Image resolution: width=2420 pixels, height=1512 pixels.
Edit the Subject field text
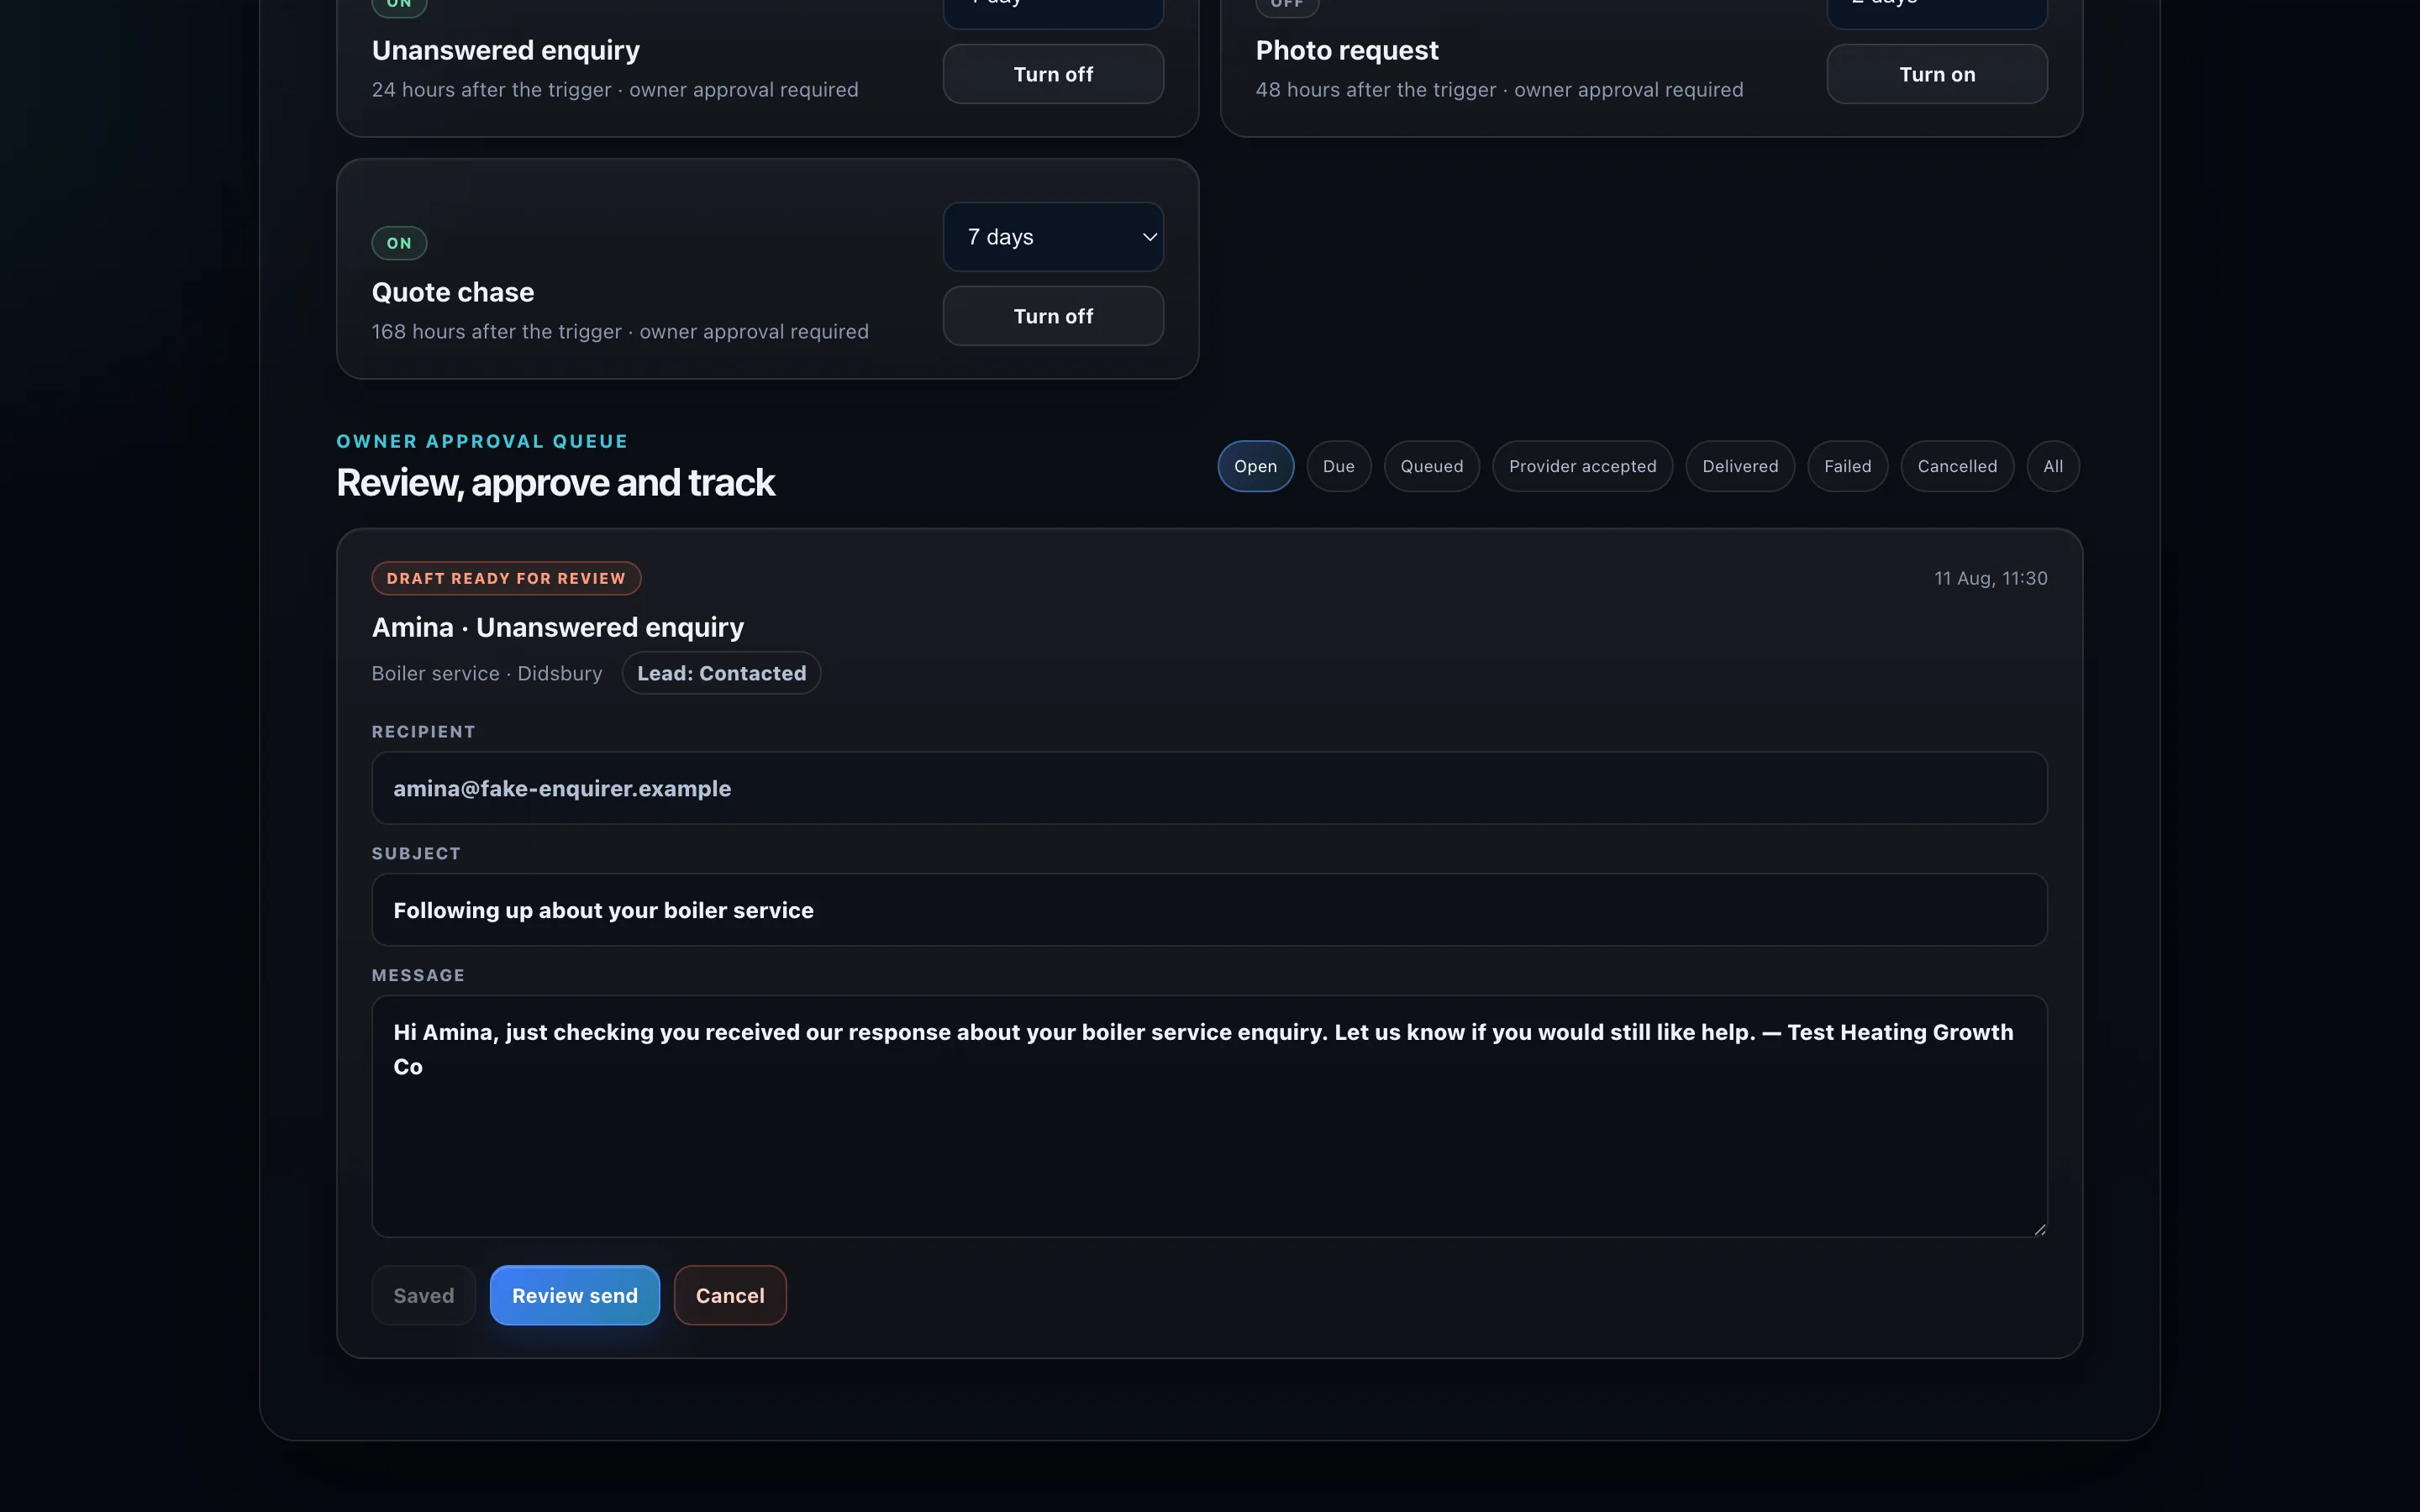[1209, 910]
